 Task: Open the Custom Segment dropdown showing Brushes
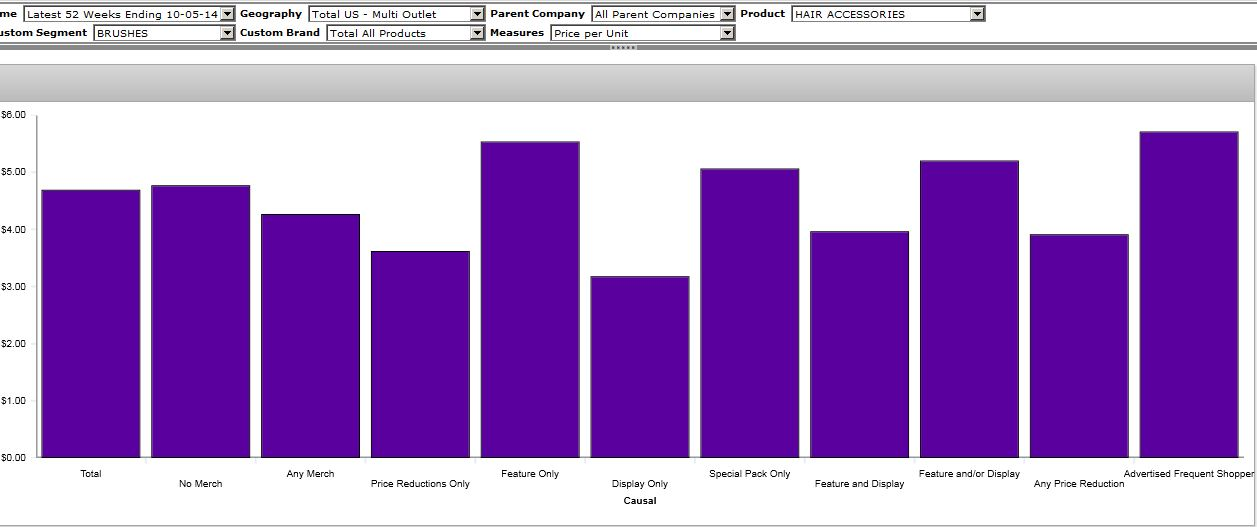coord(227,33)
